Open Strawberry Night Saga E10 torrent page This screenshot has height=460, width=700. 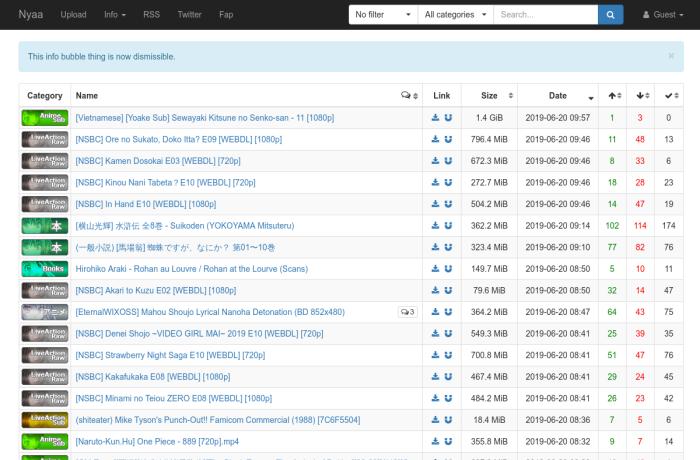click(170, 355)
